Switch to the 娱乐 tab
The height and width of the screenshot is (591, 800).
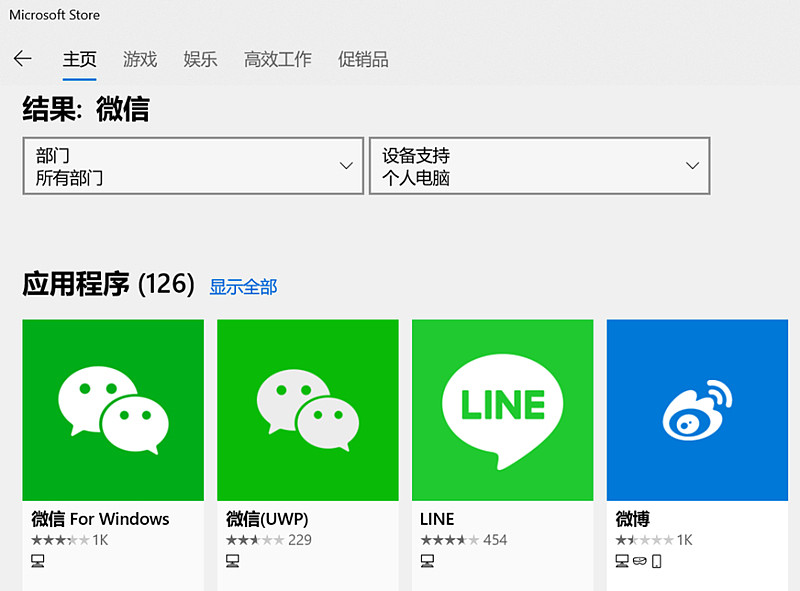click(x=201, y=59)
